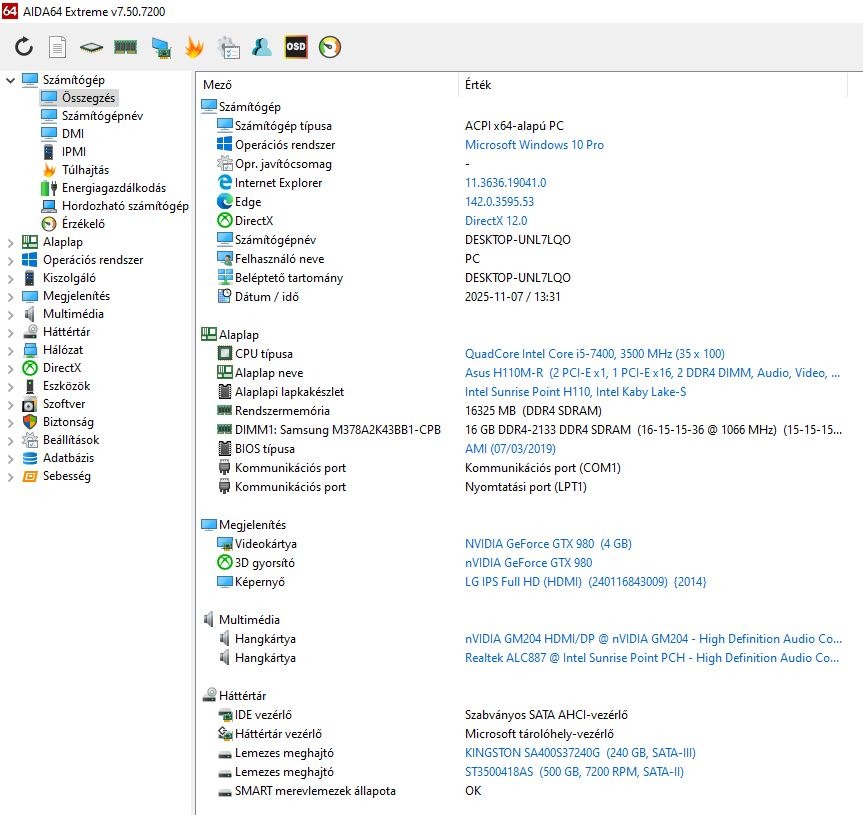This screenshot has height=815, width=863.
Task: Open the AMI (07/03/2019) BIOS link
Action: (510, 448)
